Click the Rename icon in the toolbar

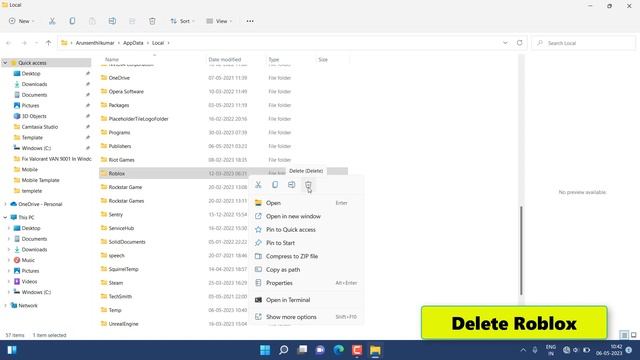(112, 21)
